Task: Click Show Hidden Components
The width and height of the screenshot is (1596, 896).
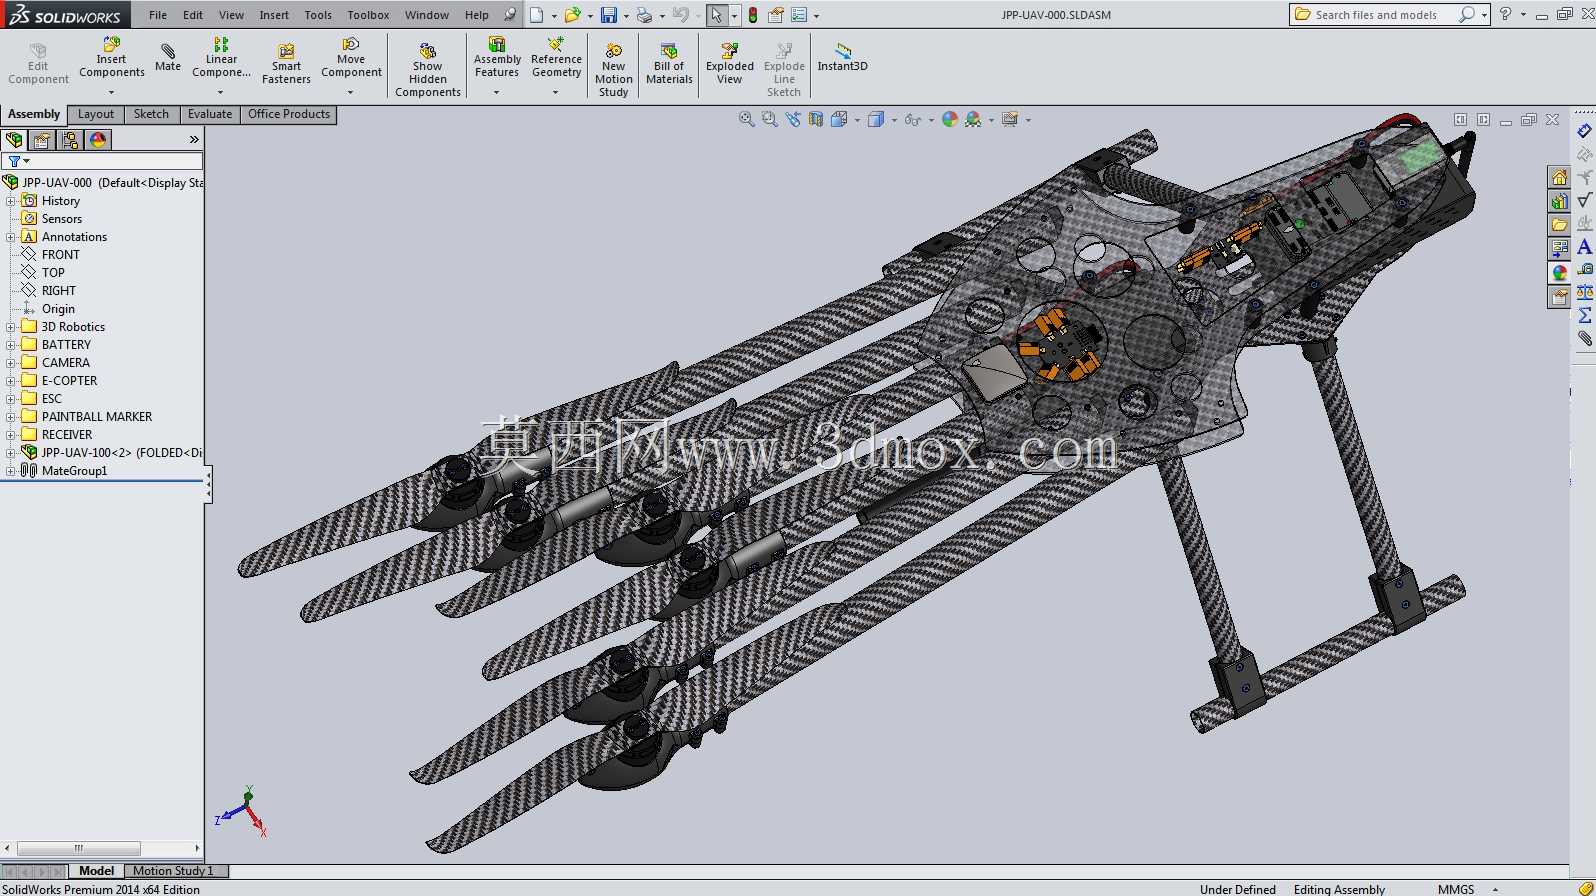Action: coord(428,70)
